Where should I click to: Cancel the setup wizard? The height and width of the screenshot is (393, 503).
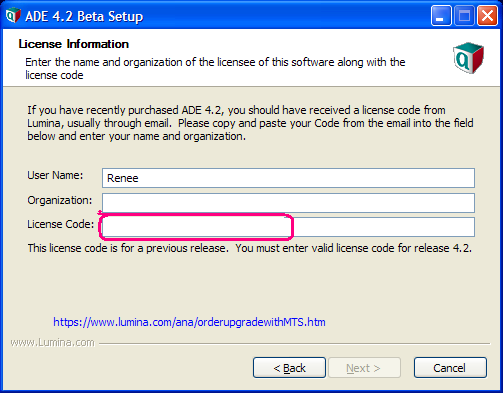point(450,368)
